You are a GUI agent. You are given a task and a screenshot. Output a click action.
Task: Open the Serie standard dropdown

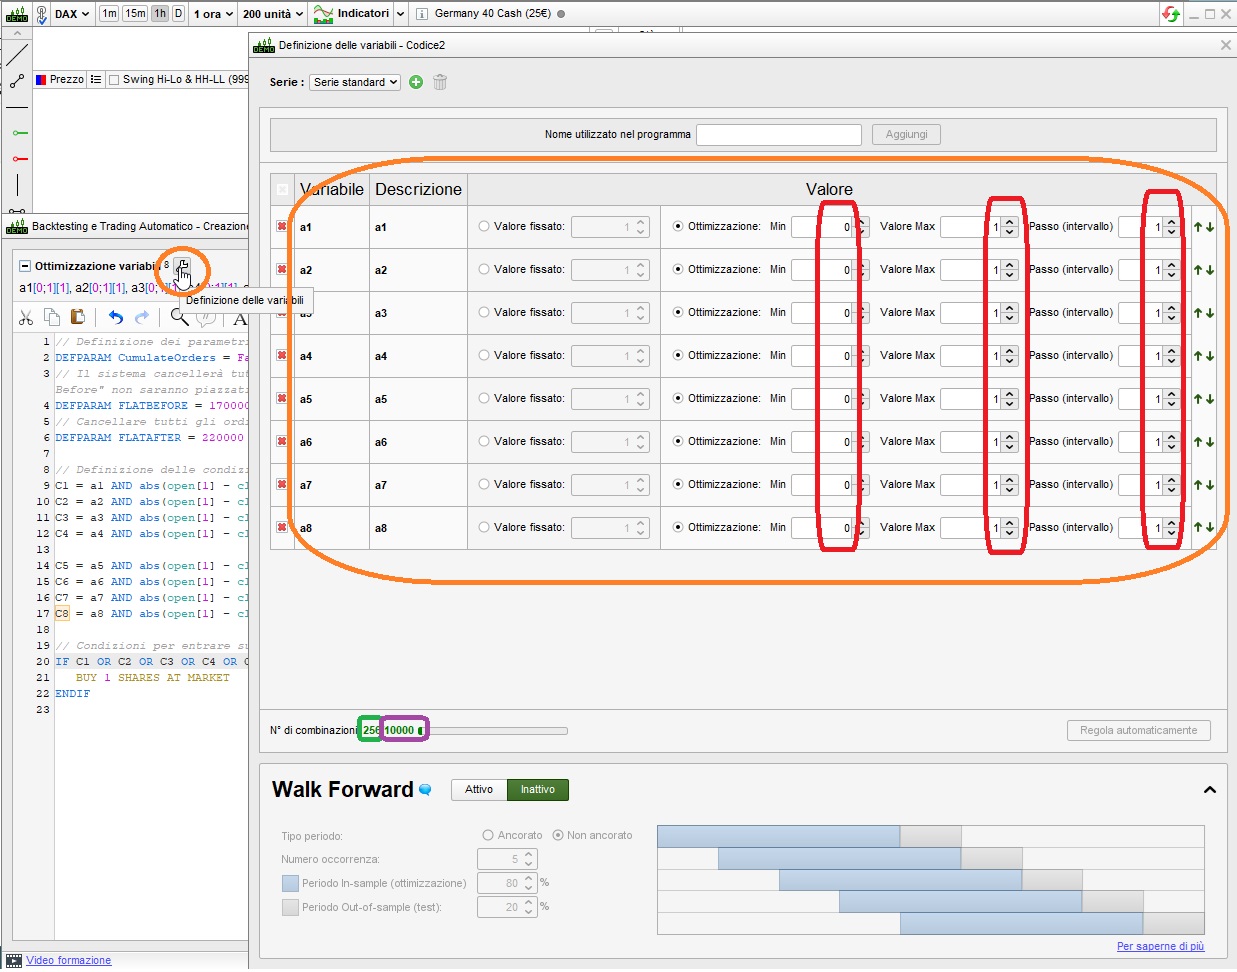click(x=355, y=82)
